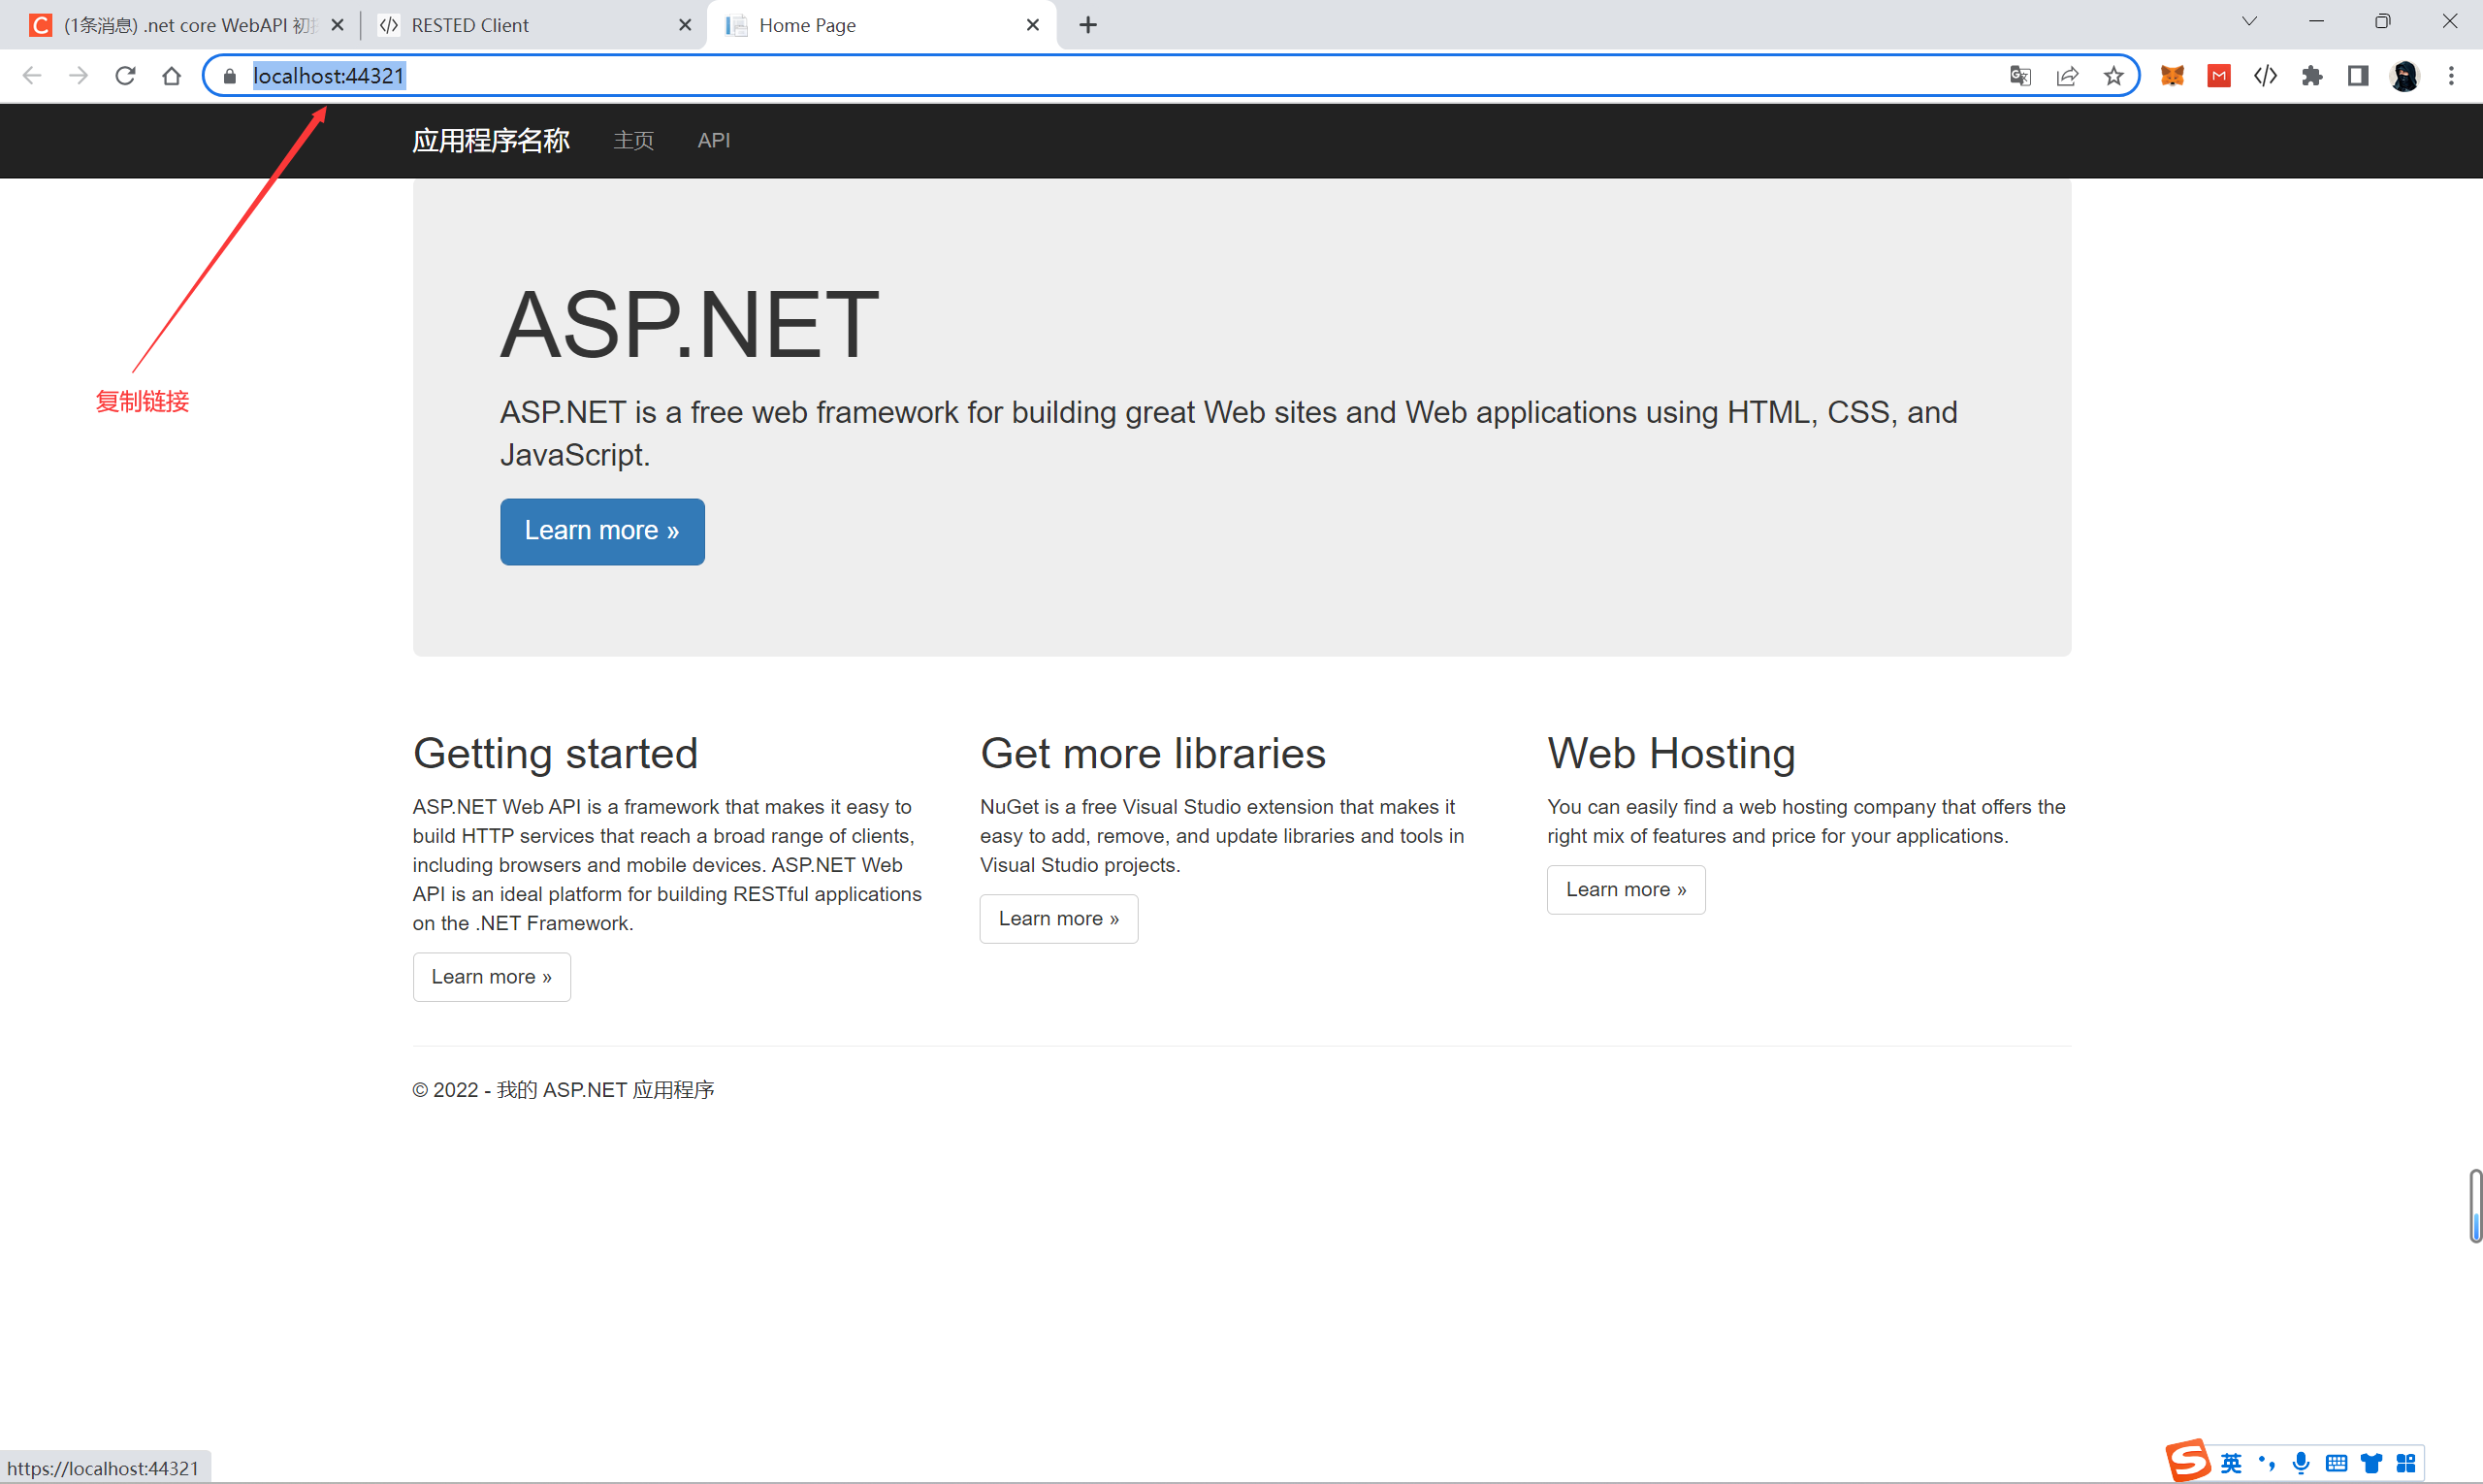
Task: Go to browser home page icon
Action: tap(172, 76)
